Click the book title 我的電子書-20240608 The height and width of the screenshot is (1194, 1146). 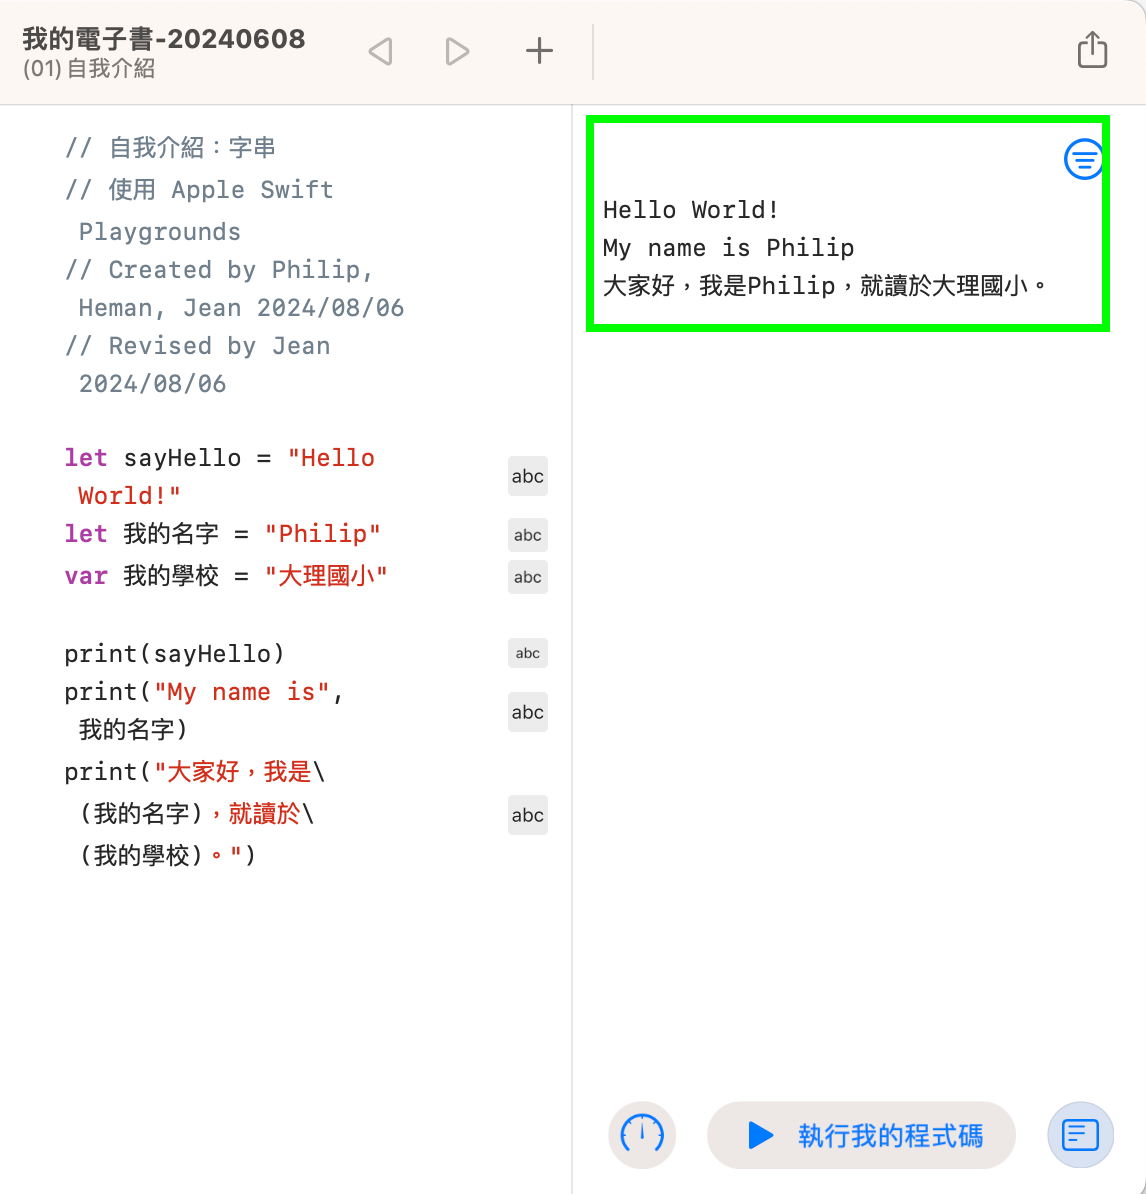(164, 39)
